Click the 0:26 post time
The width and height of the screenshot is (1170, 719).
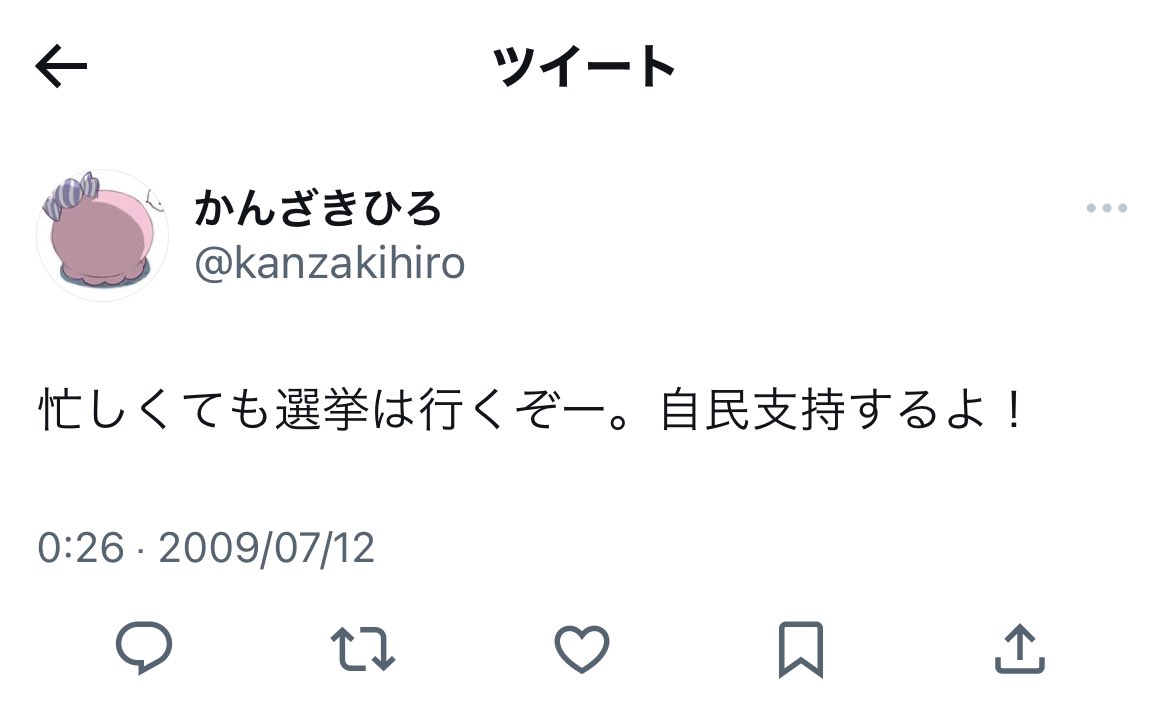pos(81,548)
